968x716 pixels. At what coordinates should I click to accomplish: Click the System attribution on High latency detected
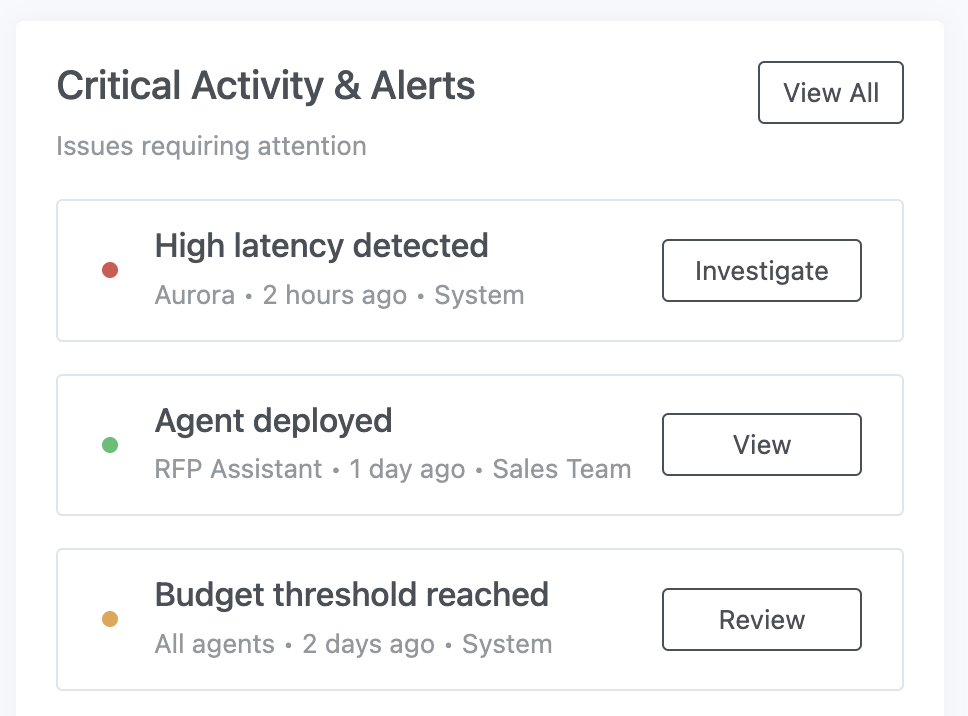click(x=479, y=295)
